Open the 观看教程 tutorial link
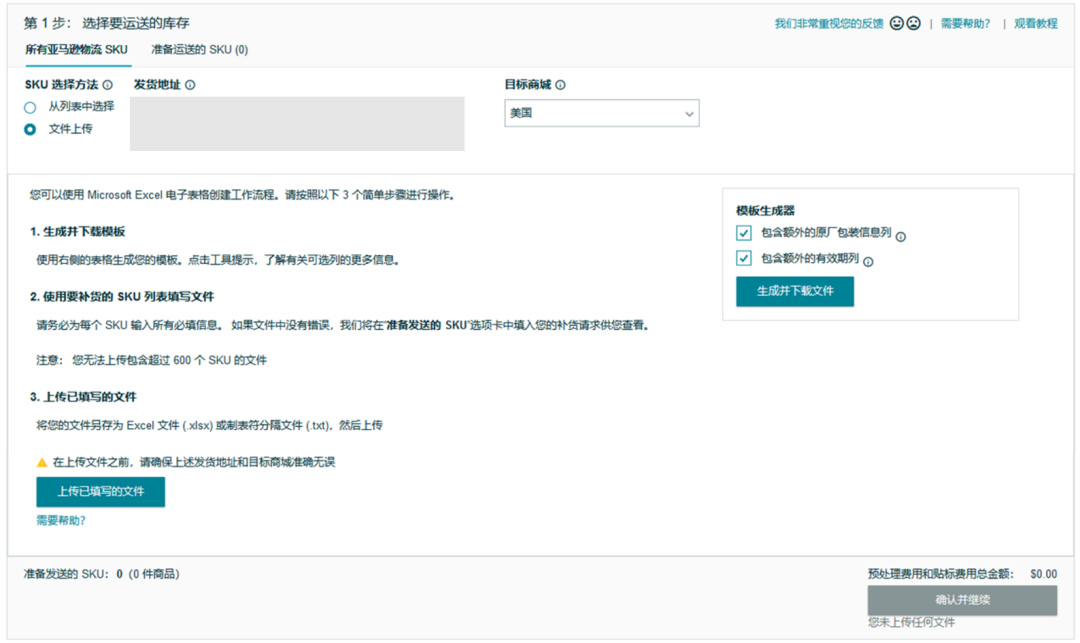 [1036, 23]
